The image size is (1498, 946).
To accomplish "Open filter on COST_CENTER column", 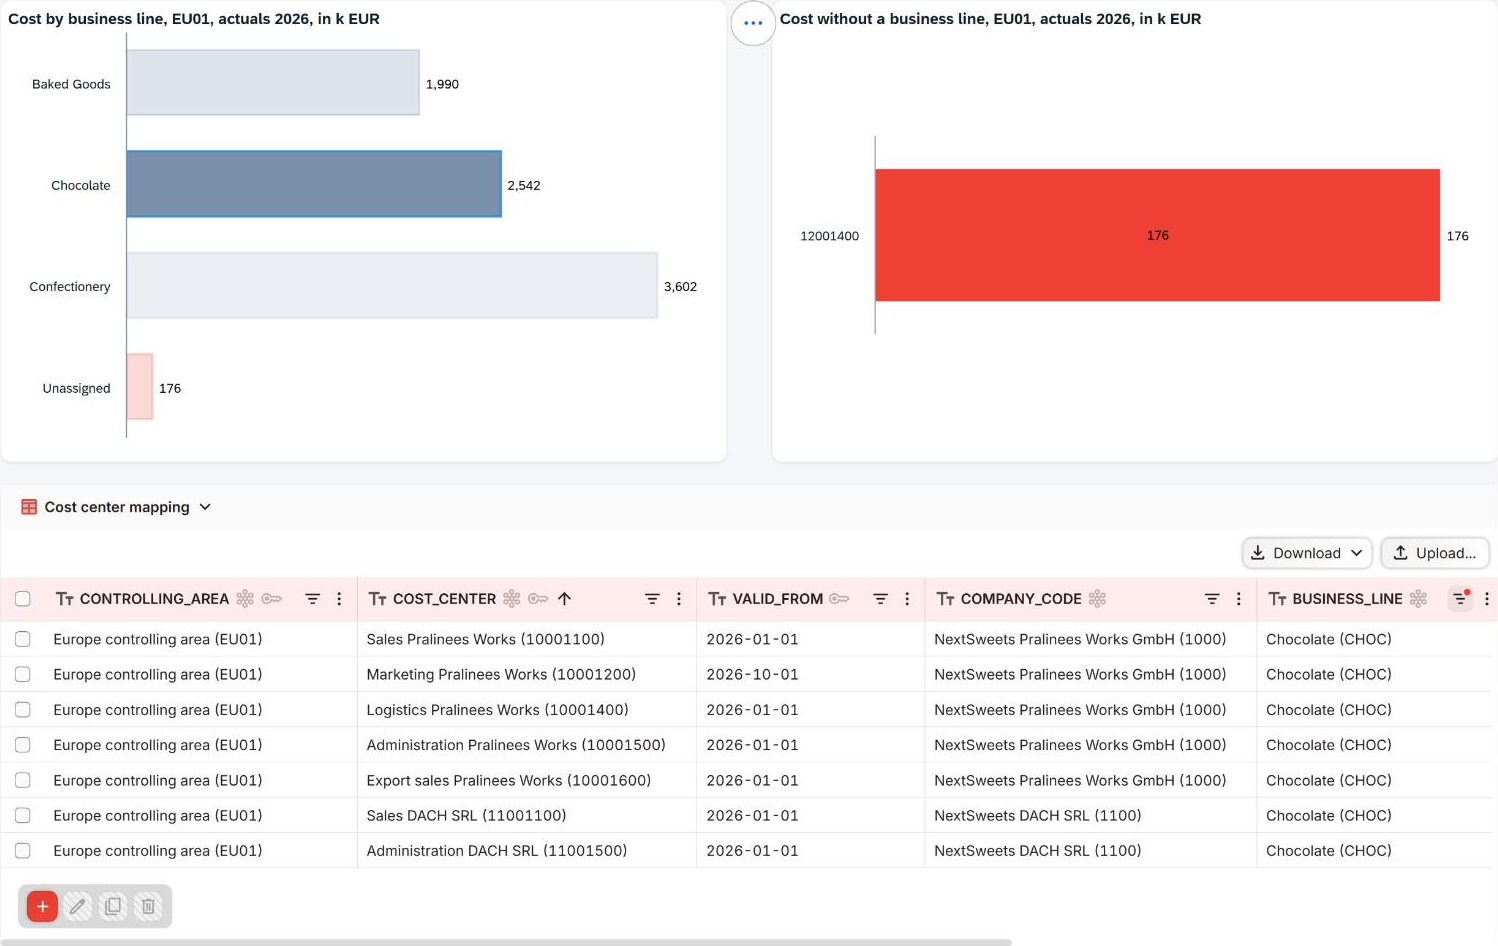I will coord(652,599).
